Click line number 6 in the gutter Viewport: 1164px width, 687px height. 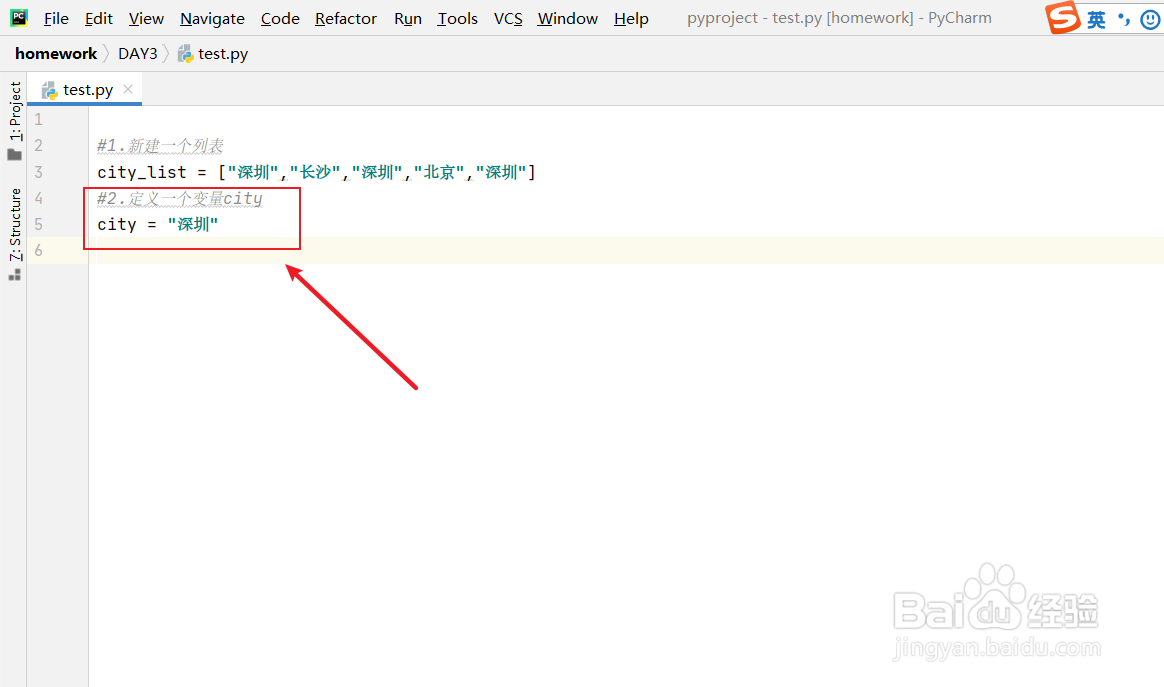click(x=39, y=250)
